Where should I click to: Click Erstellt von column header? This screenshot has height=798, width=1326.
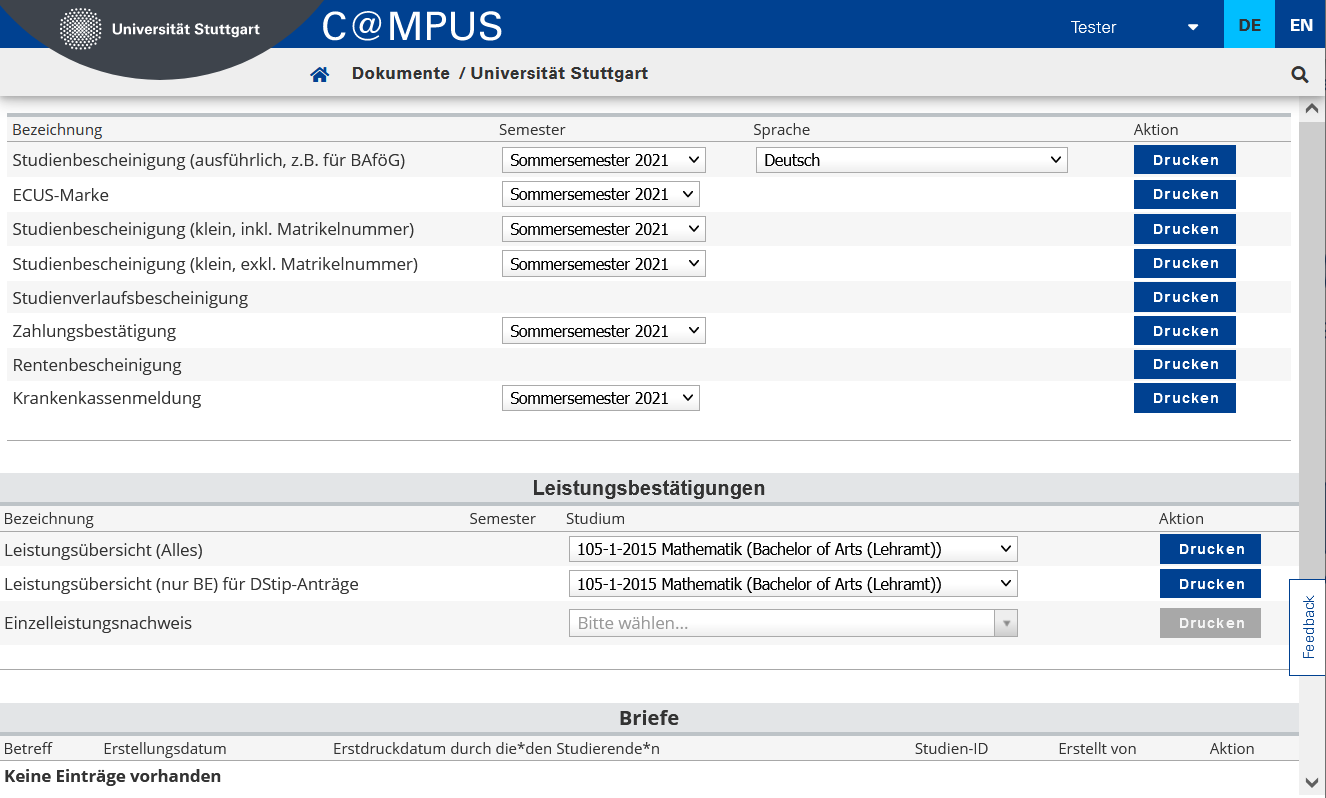[1097, 748]
